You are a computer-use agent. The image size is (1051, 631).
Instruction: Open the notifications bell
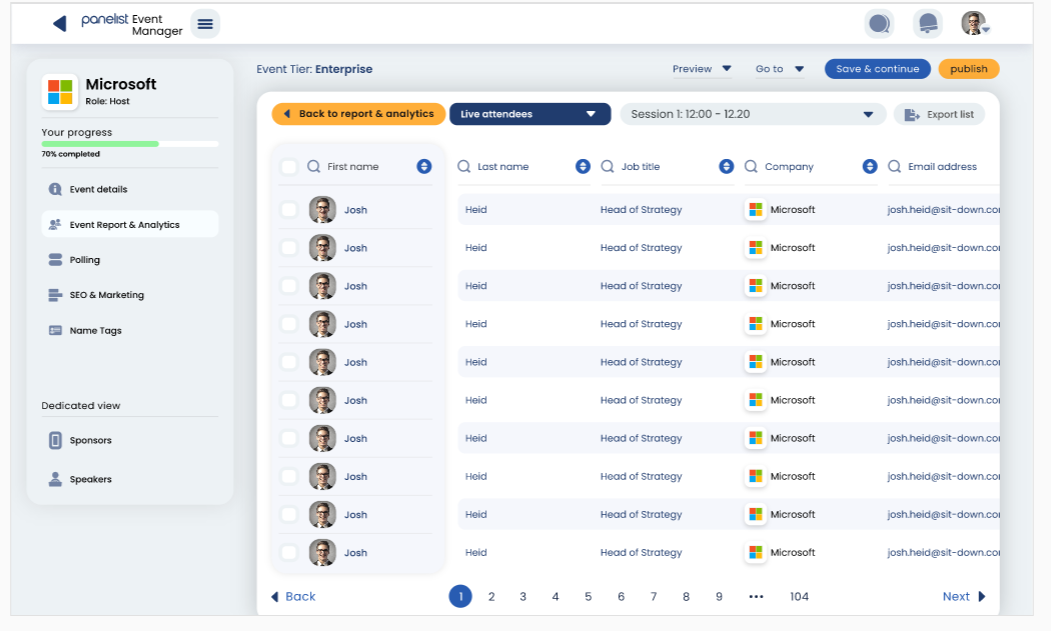(x=928, y=23)
